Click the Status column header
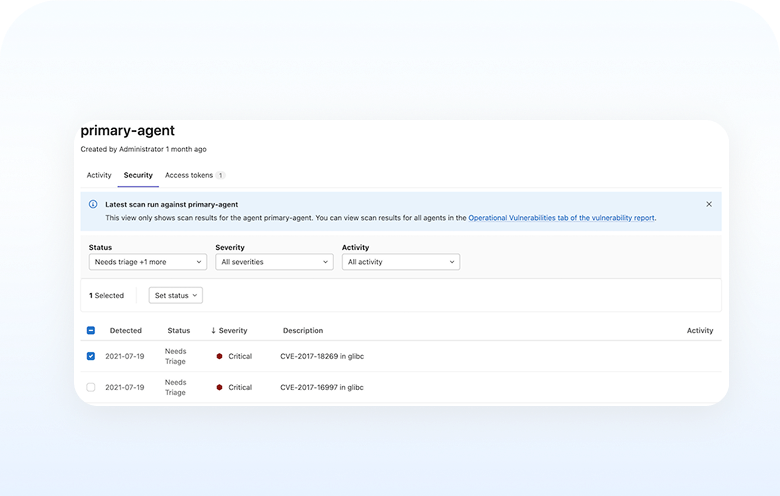 179,330
